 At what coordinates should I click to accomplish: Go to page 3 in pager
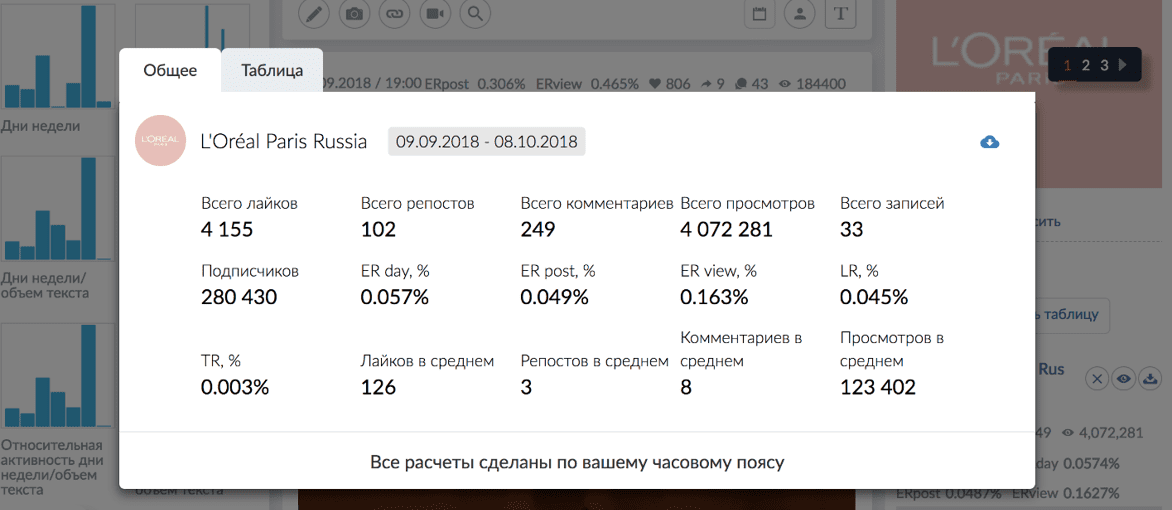point(1104,66)
